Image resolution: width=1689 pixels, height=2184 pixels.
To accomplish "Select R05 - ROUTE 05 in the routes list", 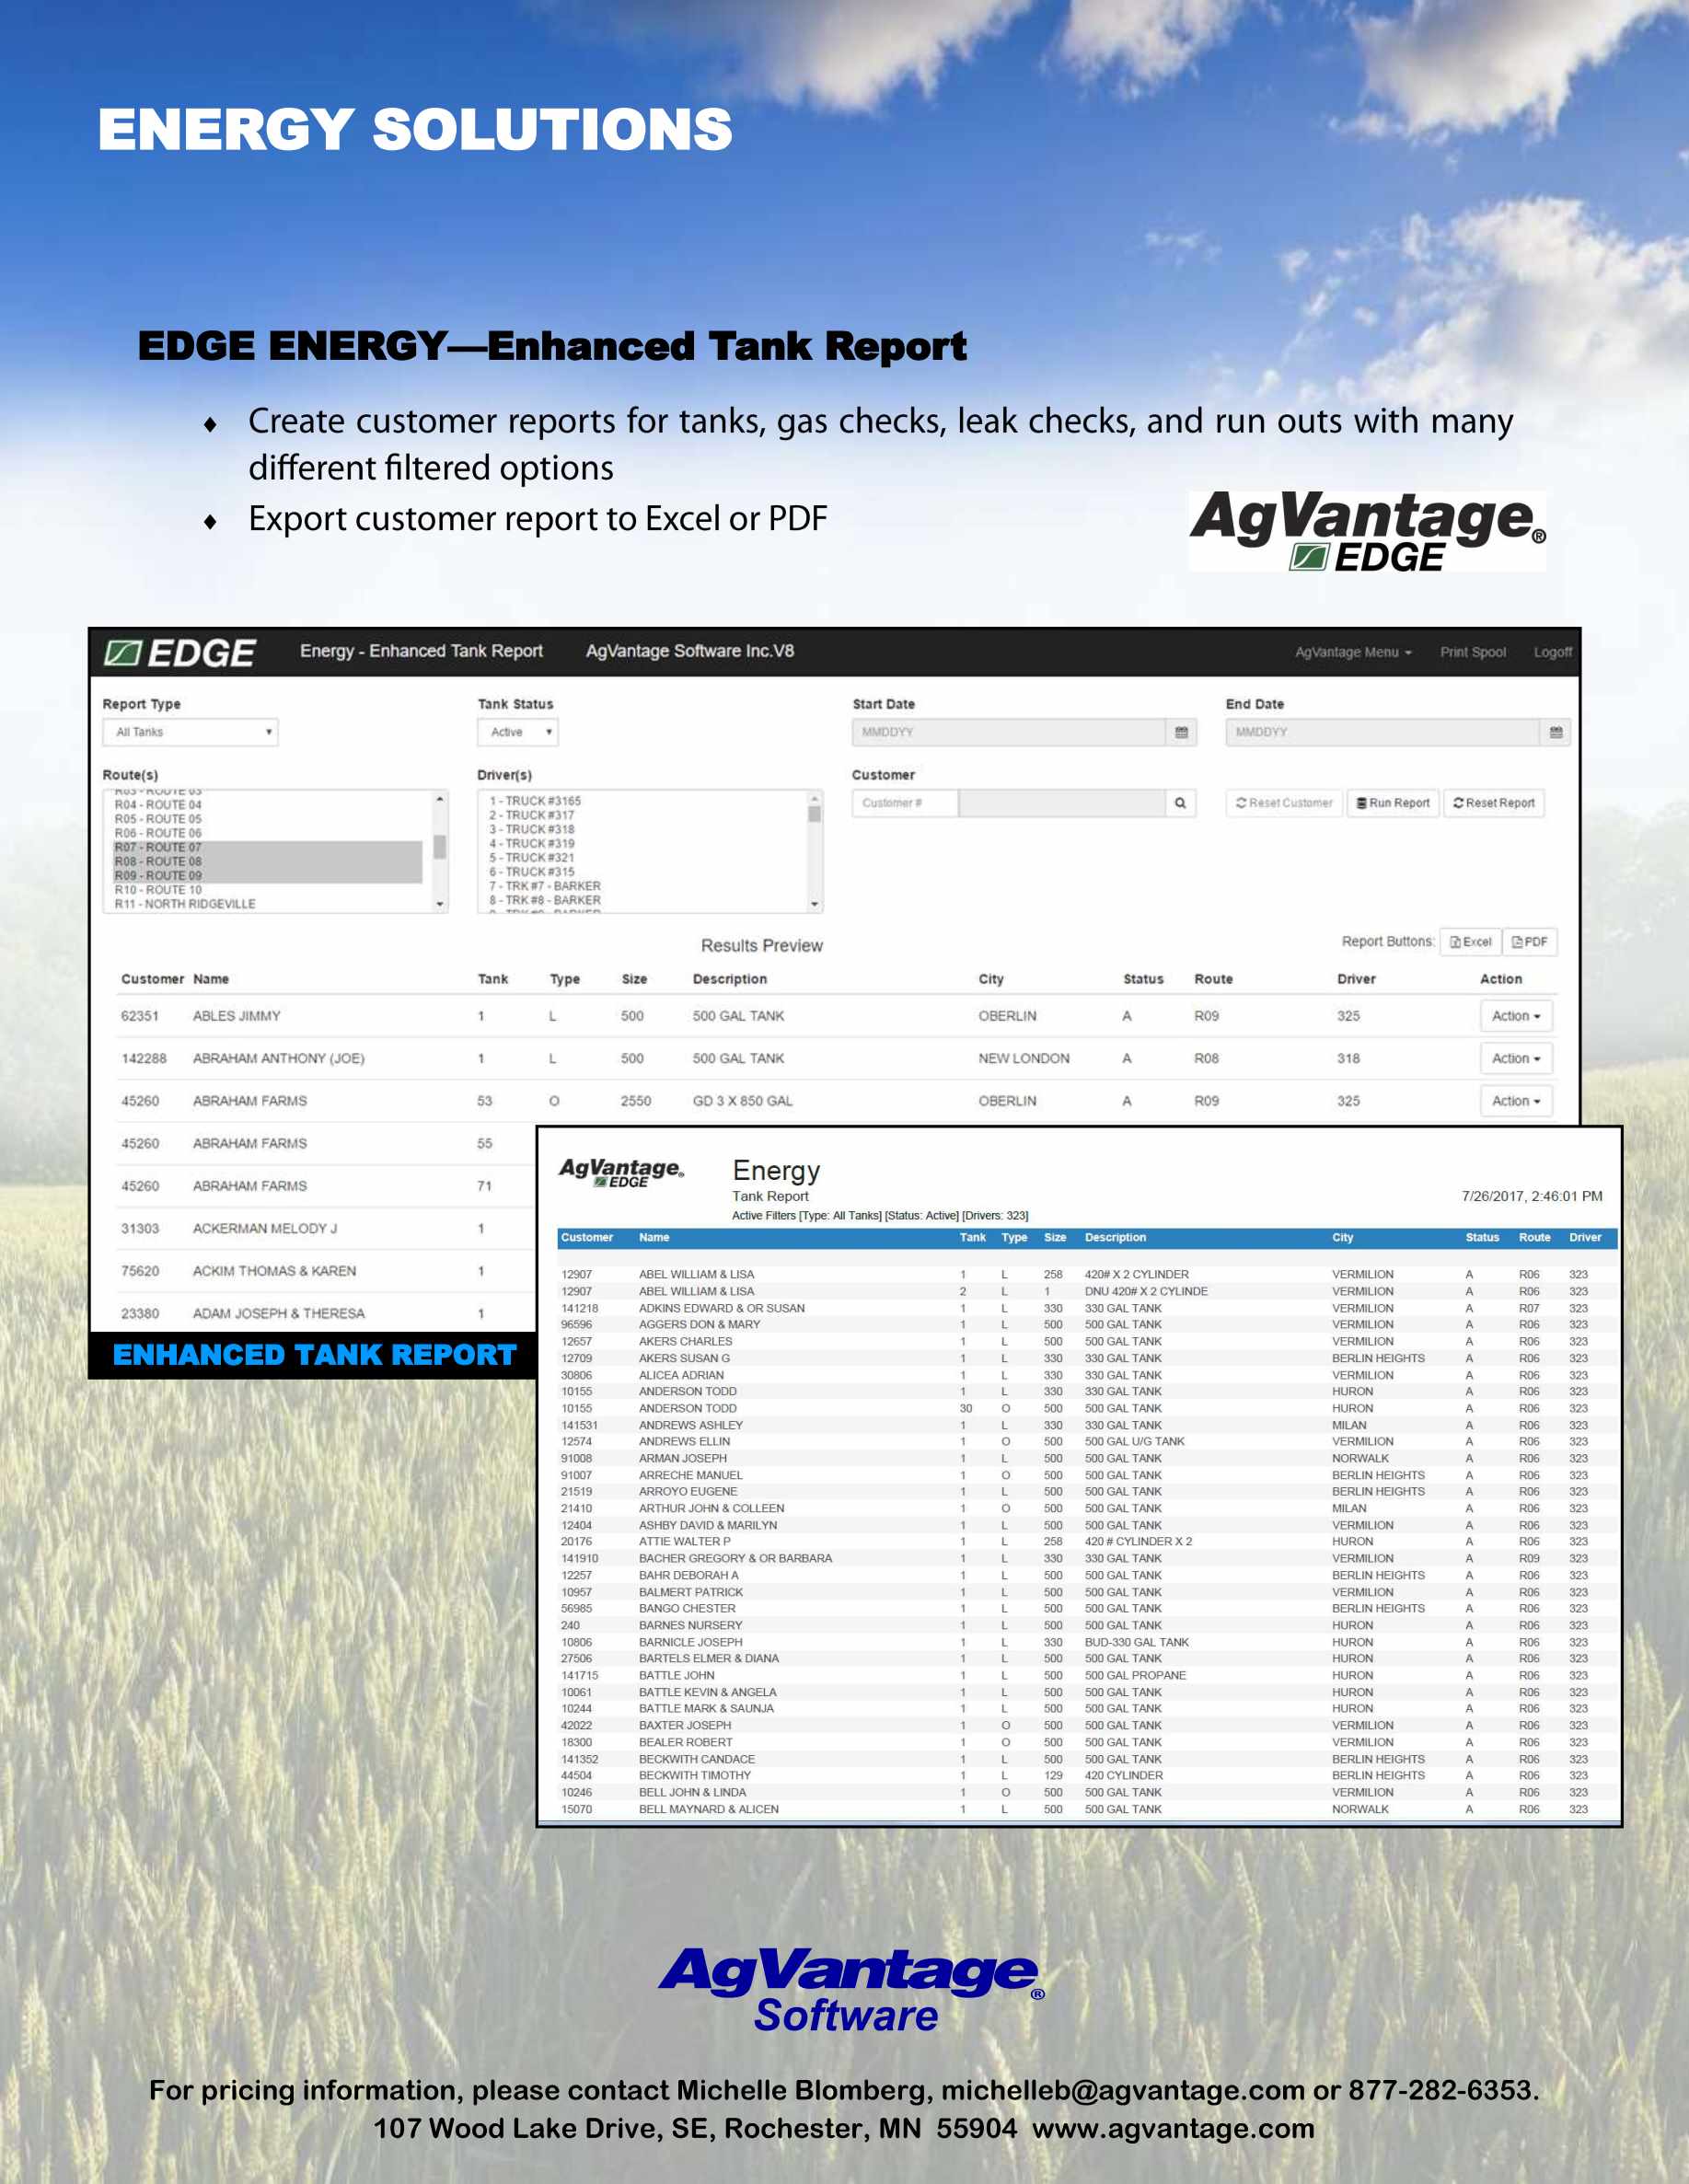I will 267,819.
